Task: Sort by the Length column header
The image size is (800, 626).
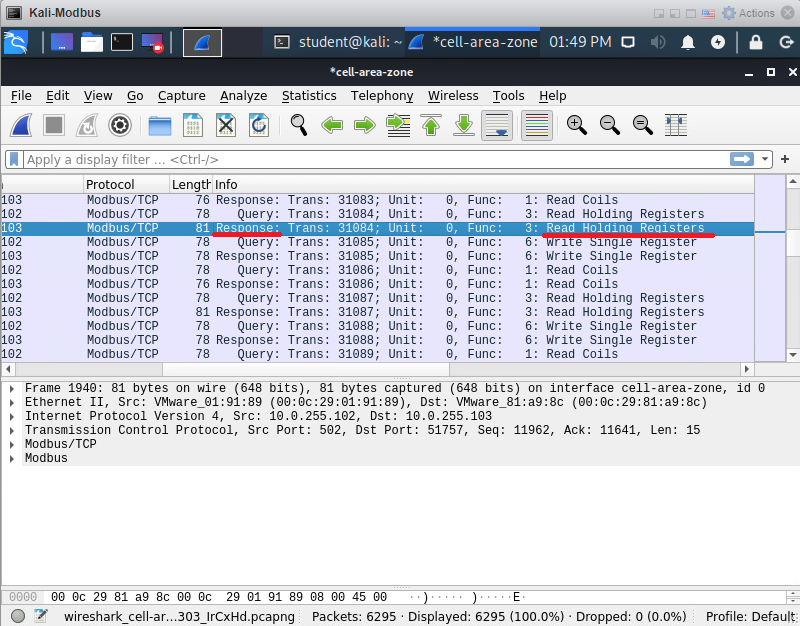Action: (x=191, y=184)
